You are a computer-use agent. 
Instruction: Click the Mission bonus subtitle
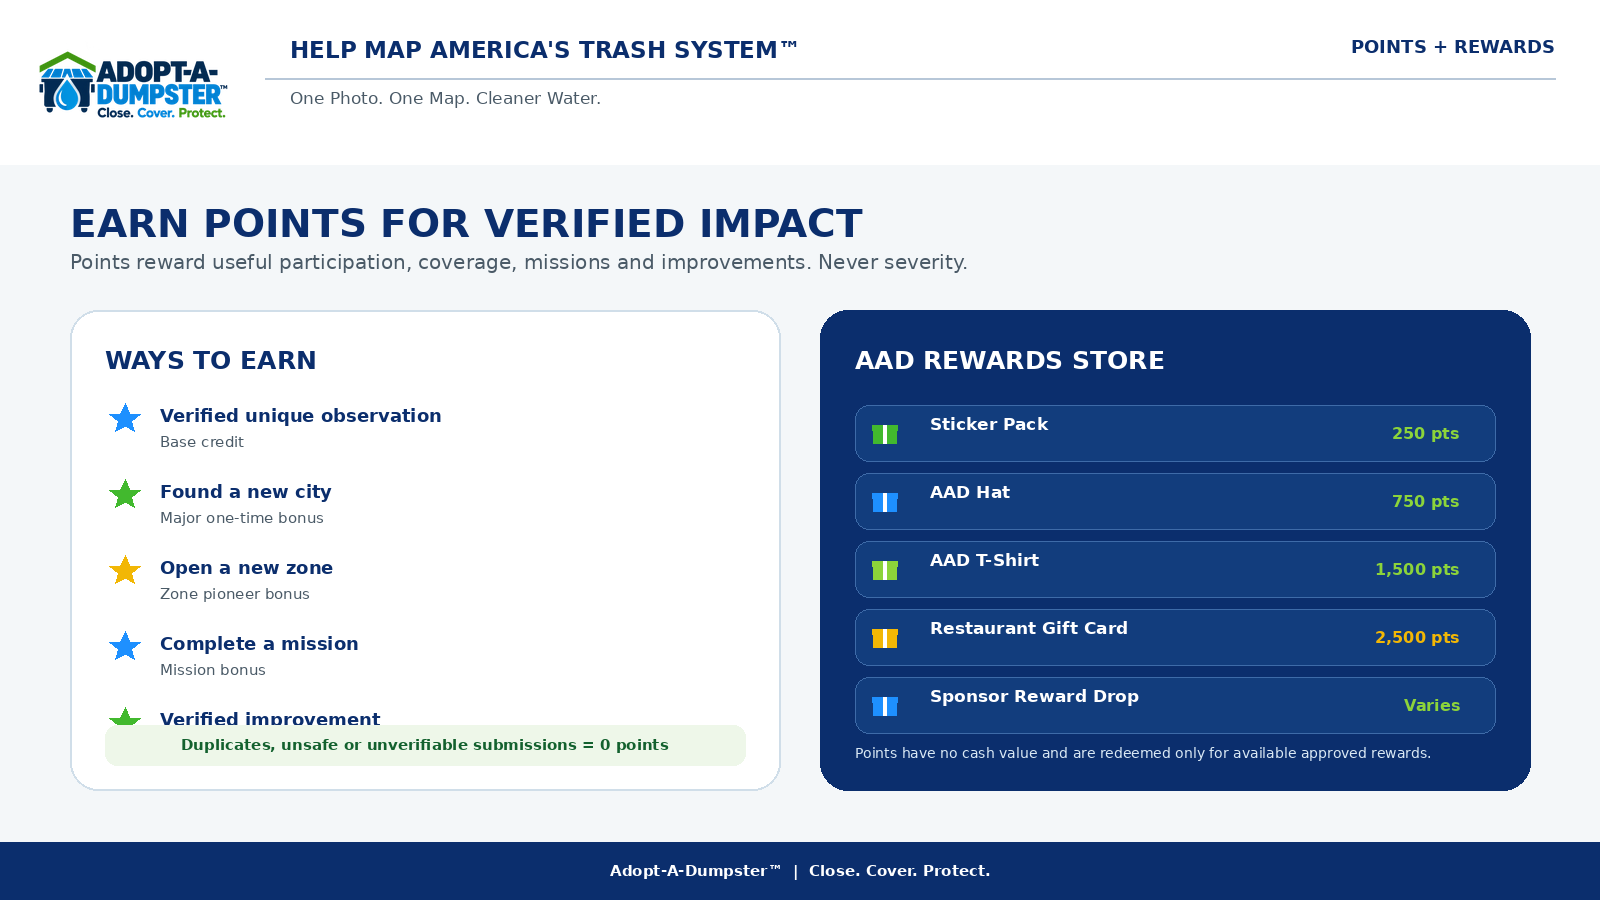[x=213, y=670]
